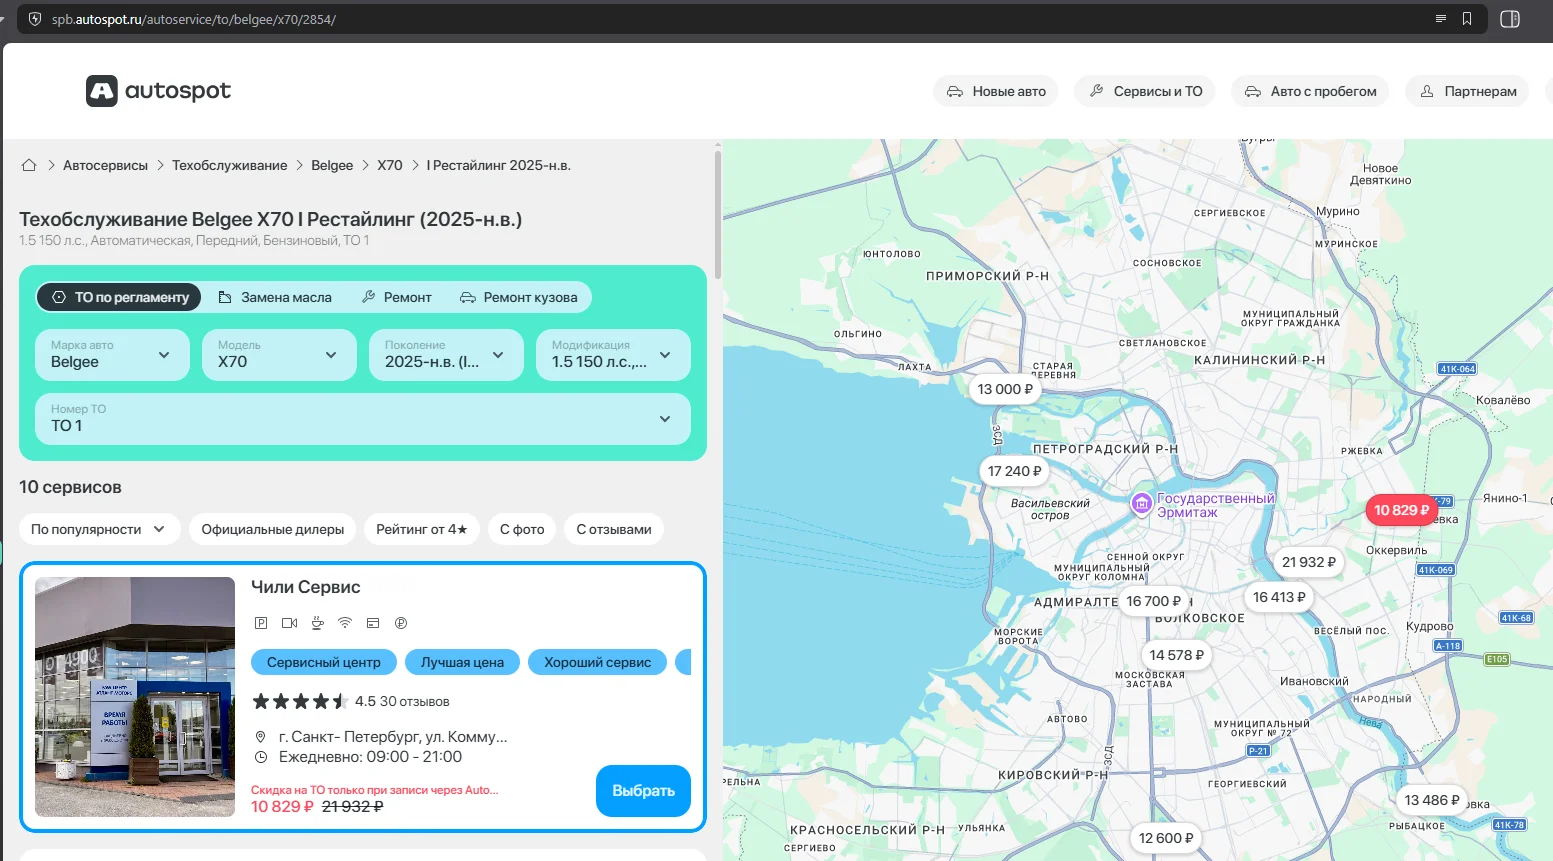Click the card payment amenity icon
The width and height of the screenshot is (1553, 861).
(373, 623)
